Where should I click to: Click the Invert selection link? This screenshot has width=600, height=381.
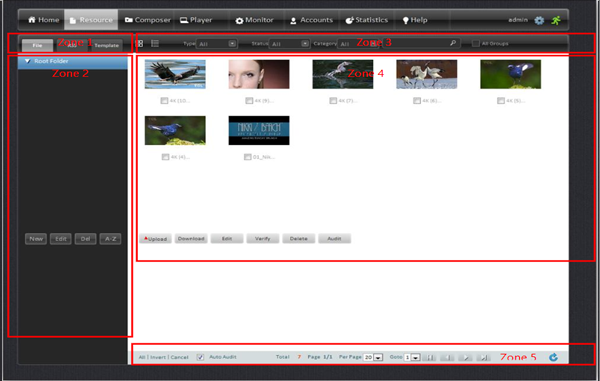coord(158,357)
